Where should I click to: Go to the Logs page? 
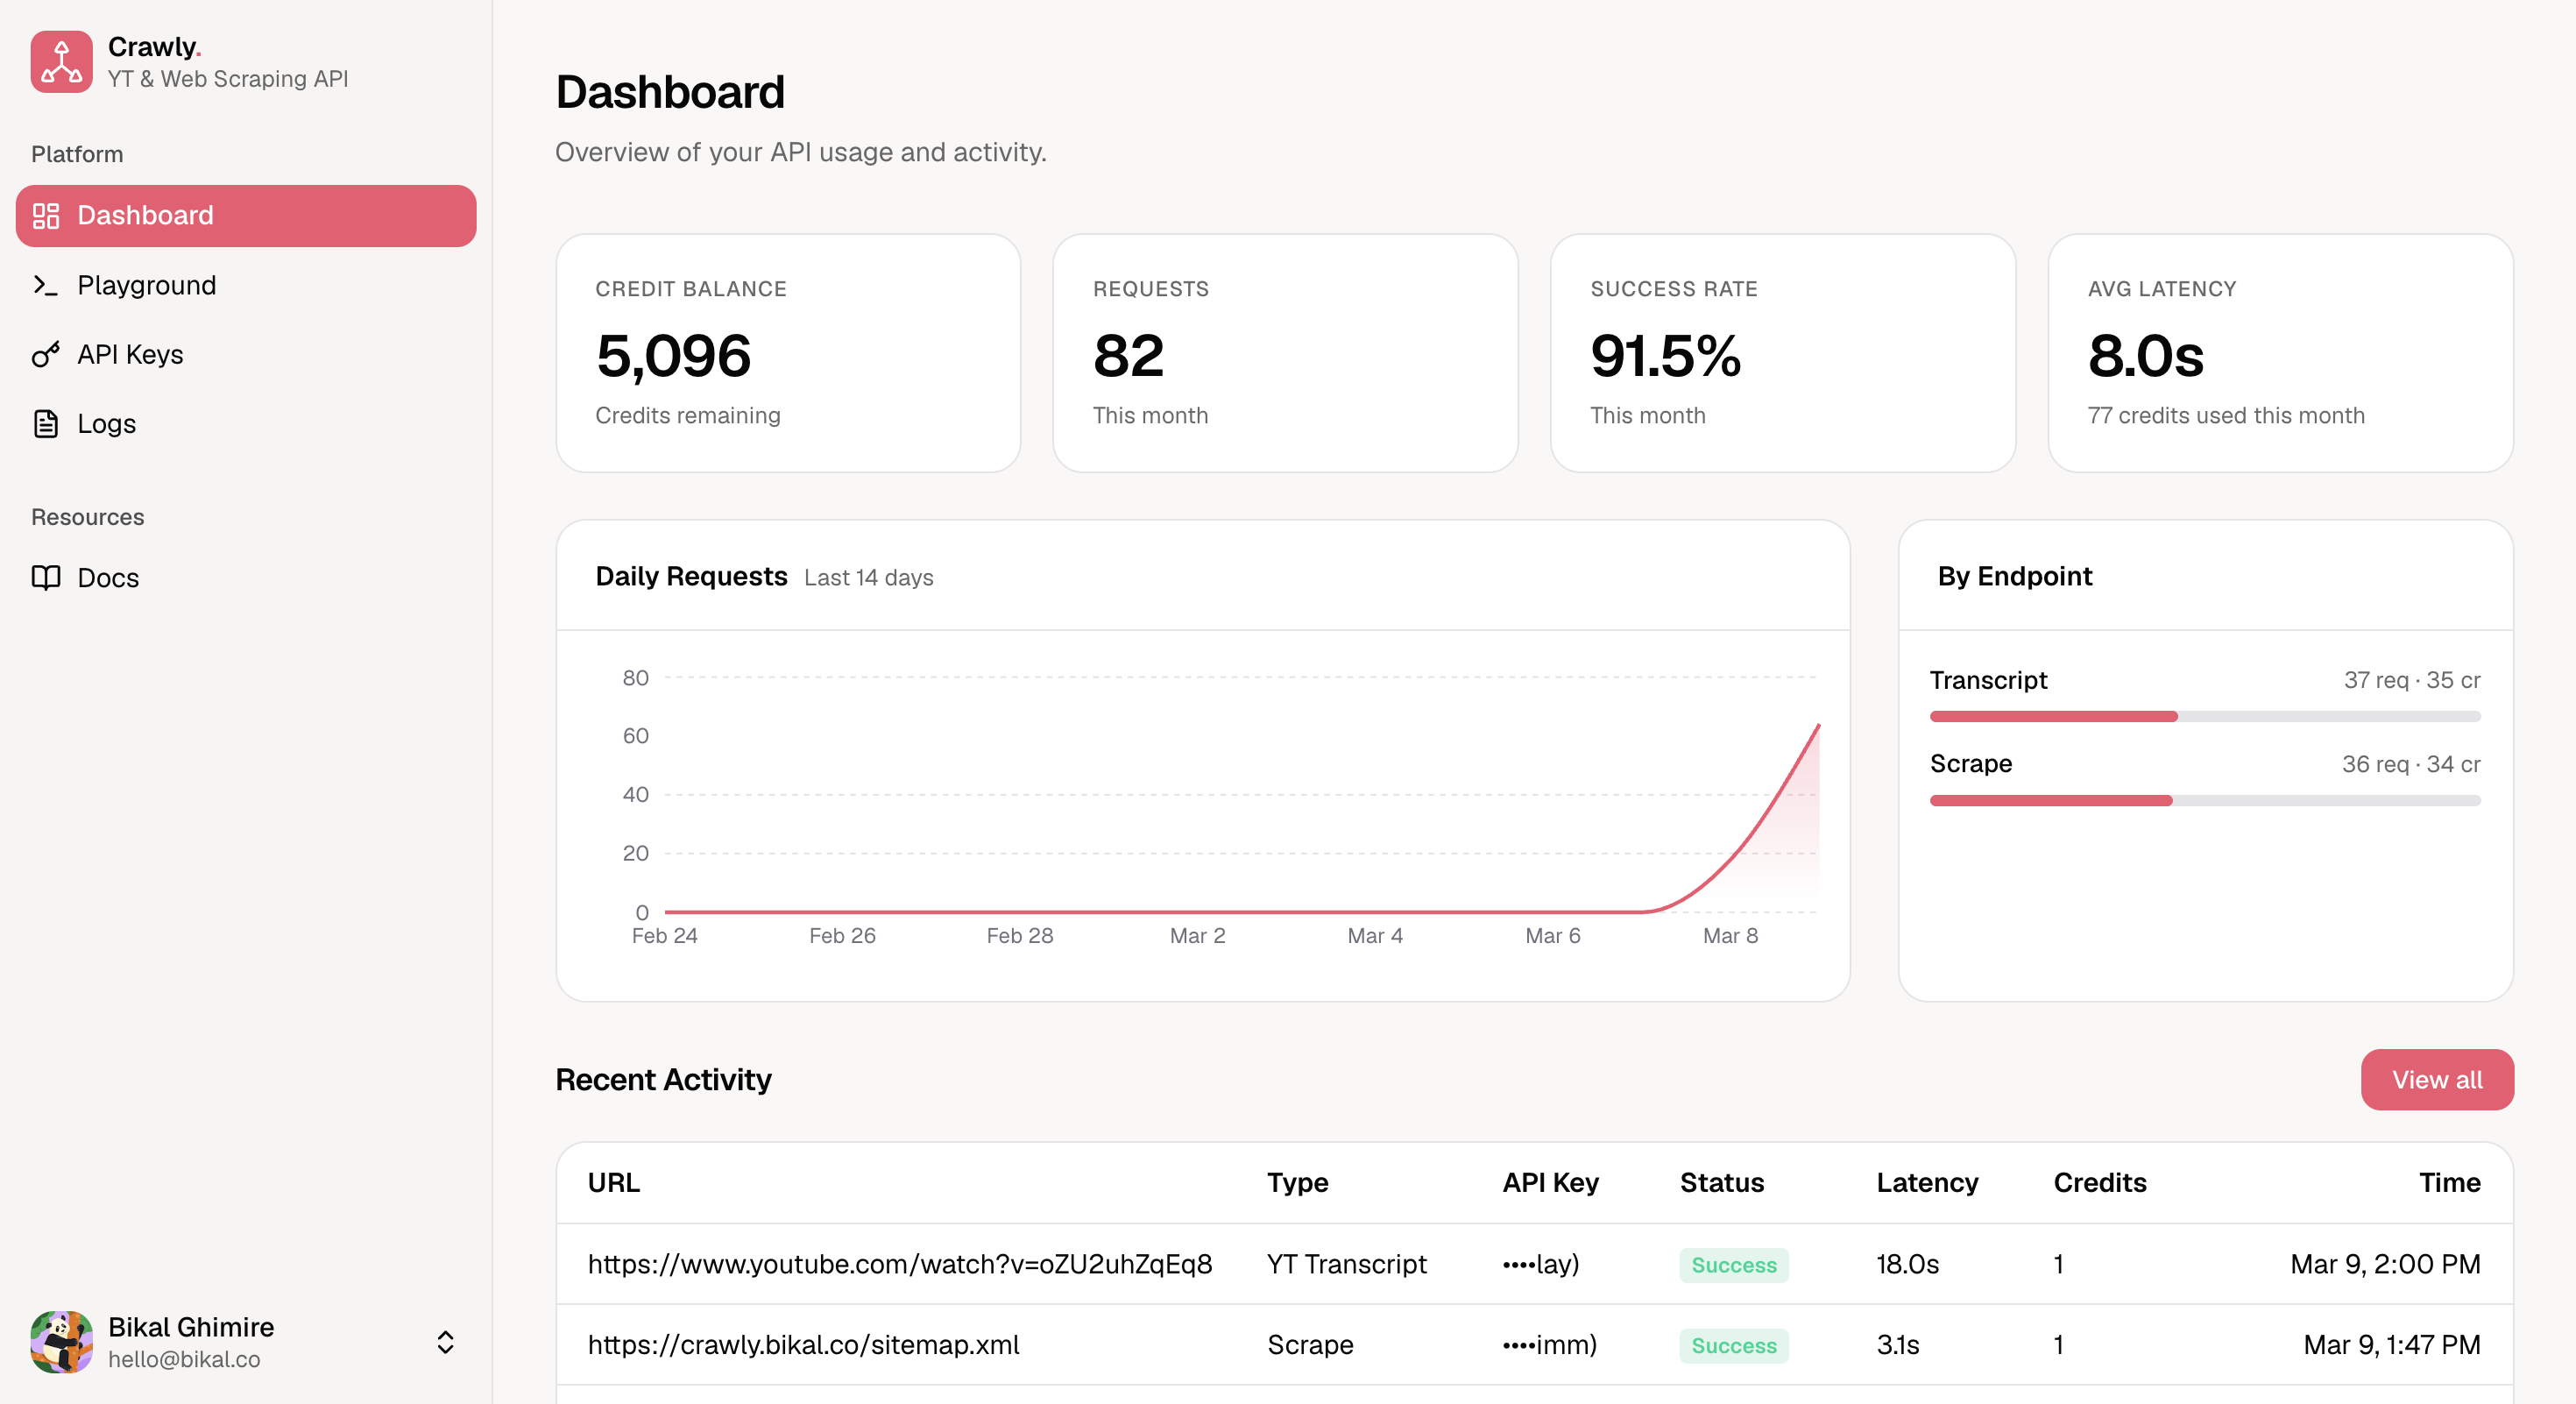(x=106, y=423)
